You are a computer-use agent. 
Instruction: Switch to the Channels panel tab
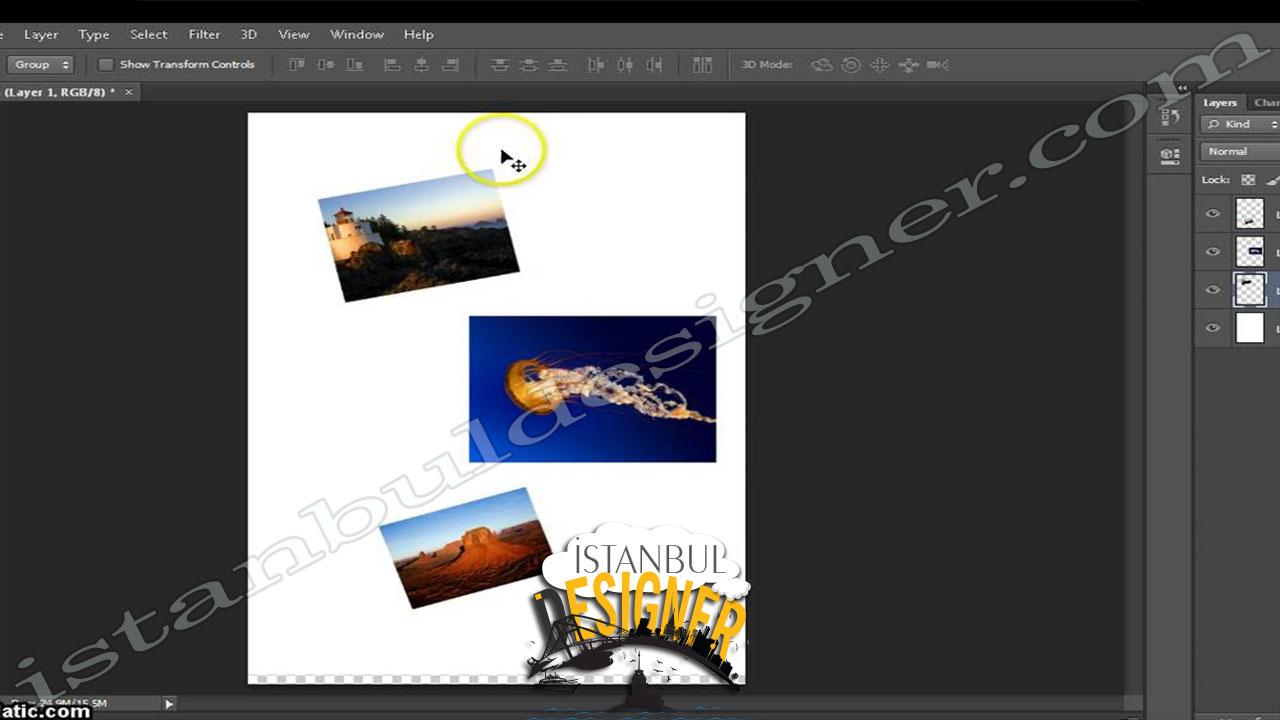click(x=1266, y=102)
